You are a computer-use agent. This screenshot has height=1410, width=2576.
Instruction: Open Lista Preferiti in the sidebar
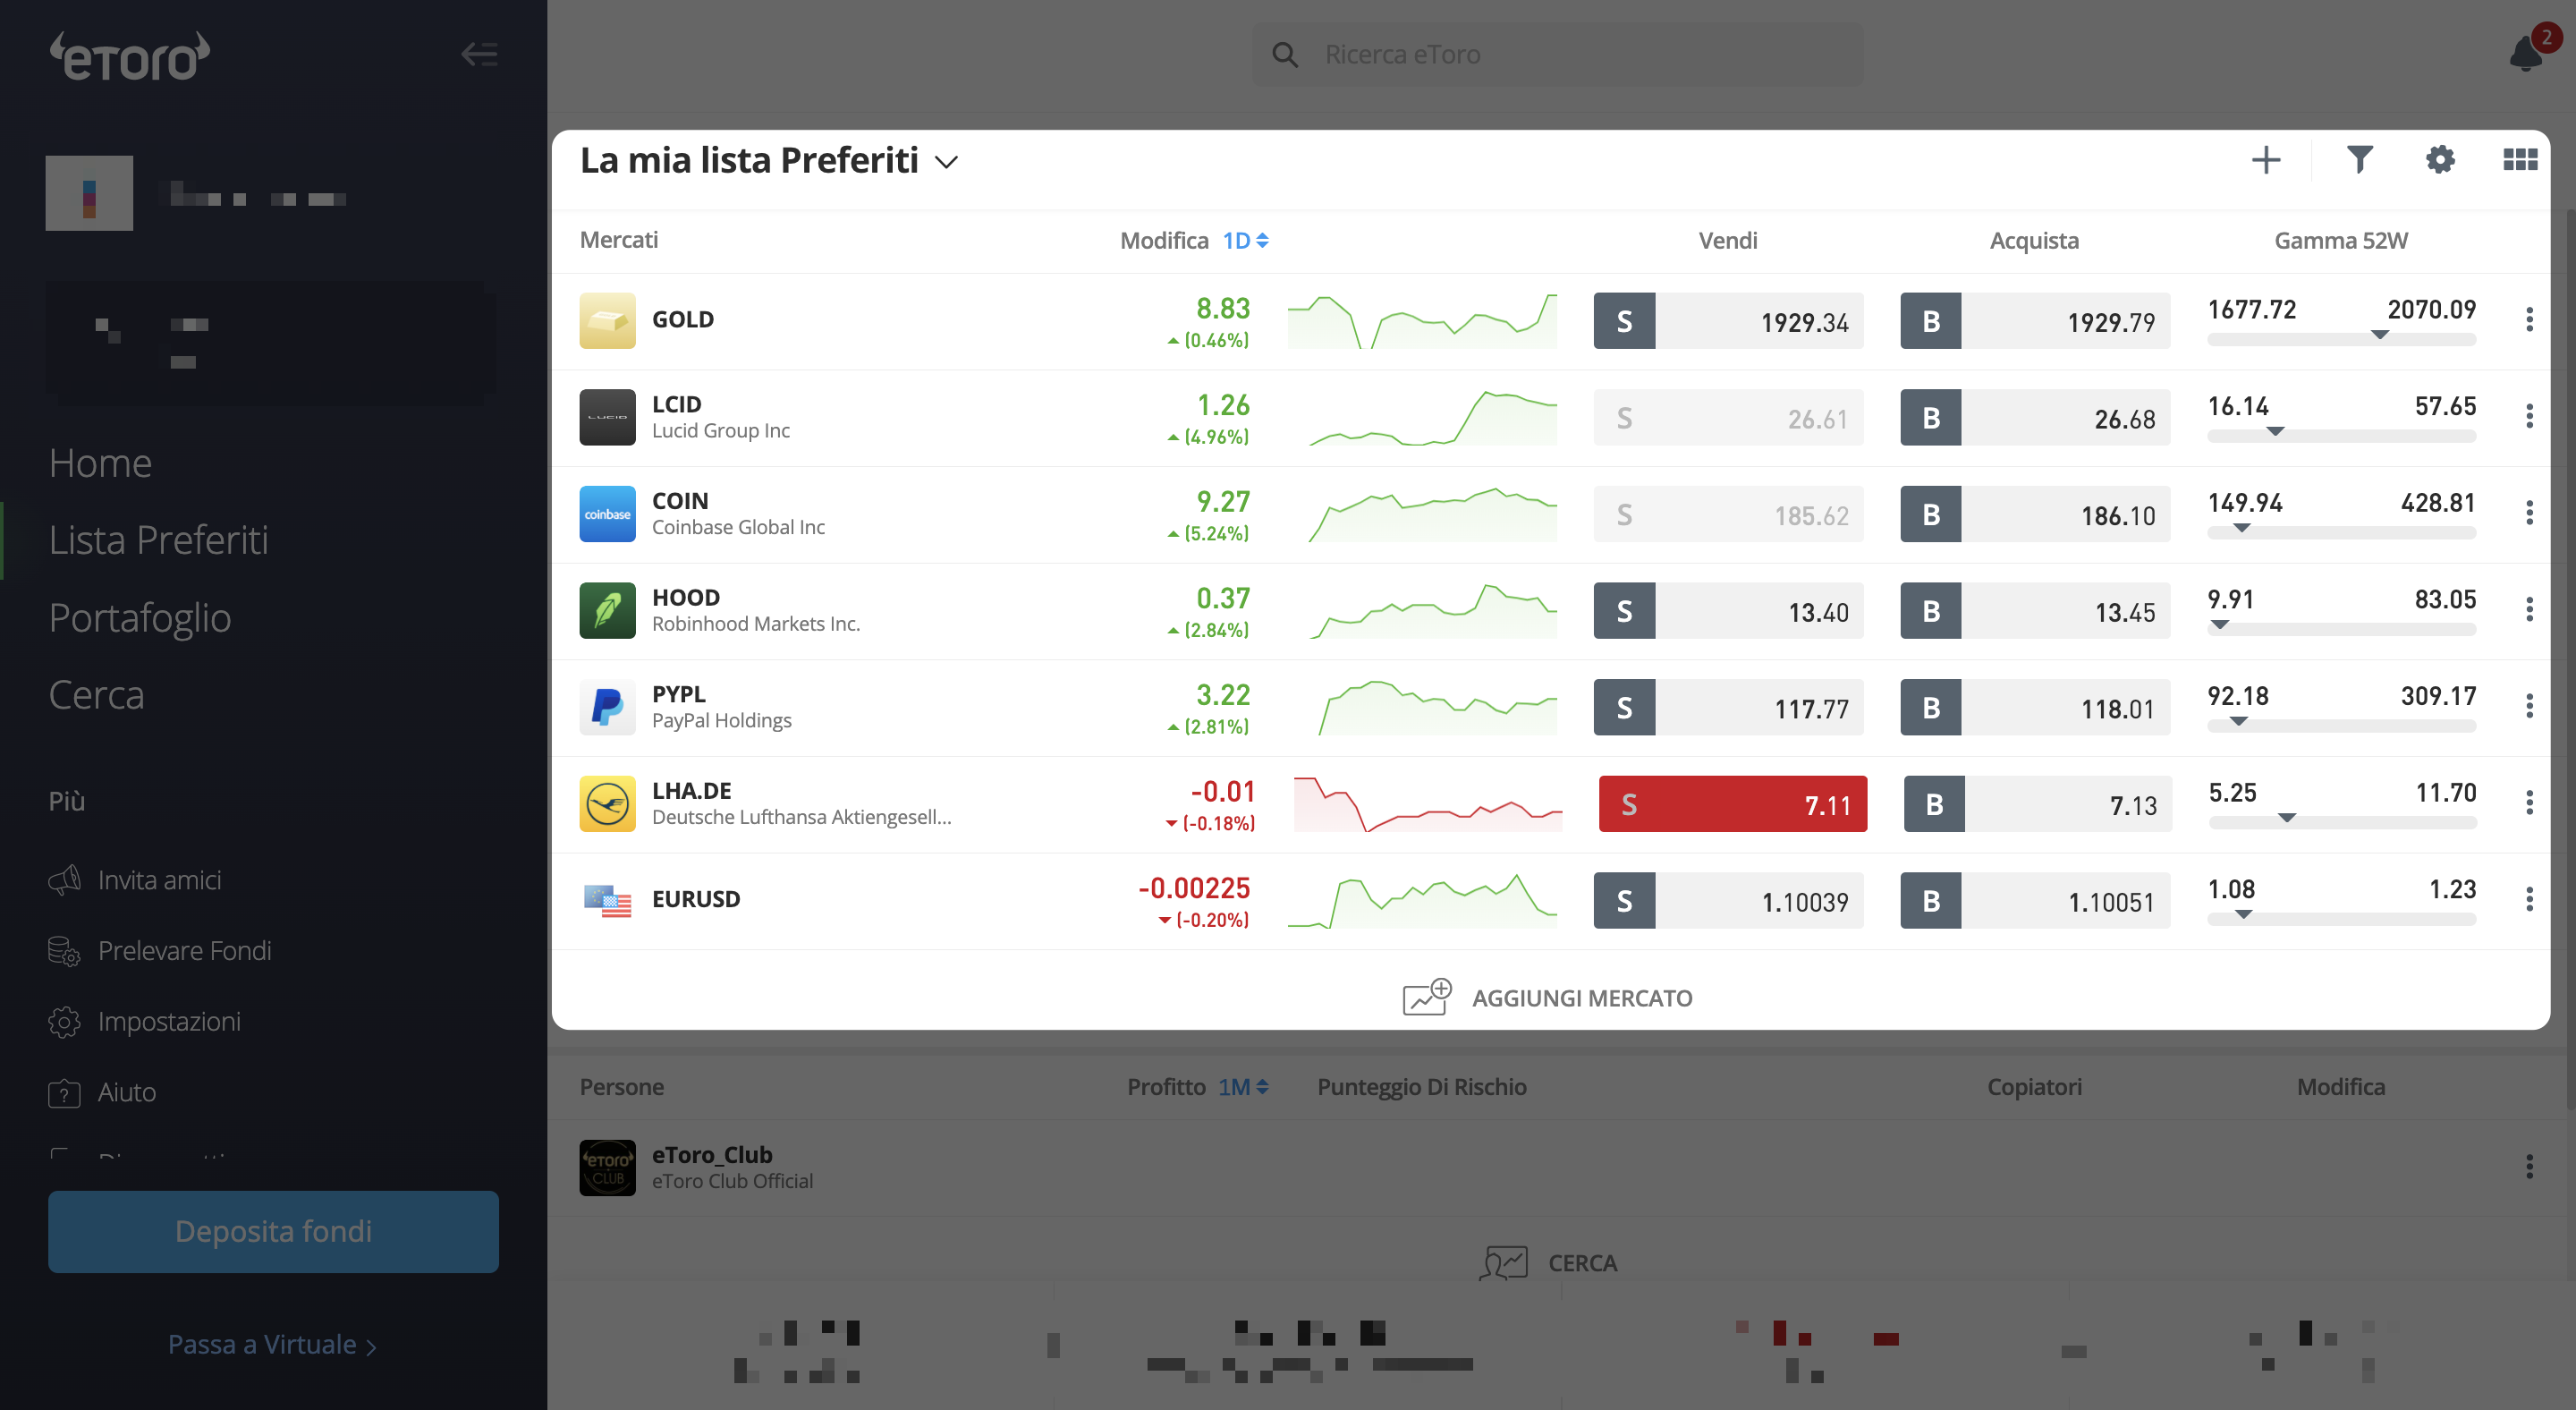point(158,540)
